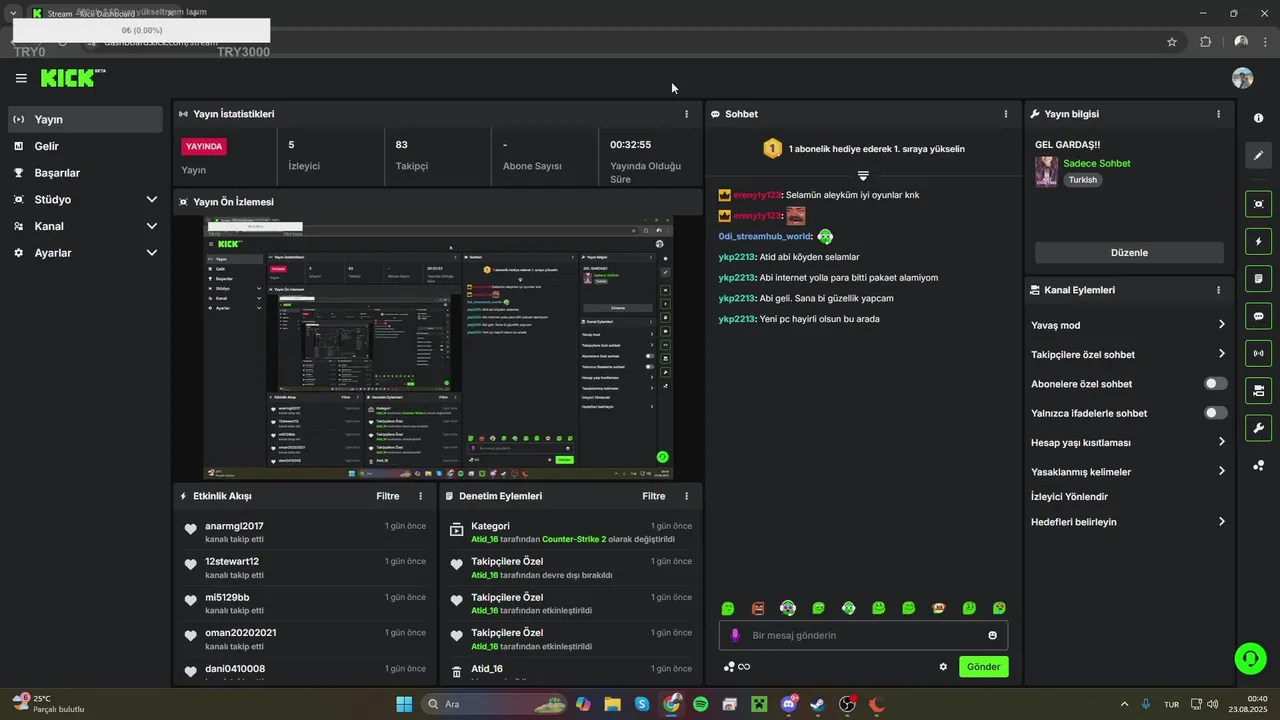Click the pencil edit icon in the right sidebar

pyautogui.click(x=1258, y=156)
